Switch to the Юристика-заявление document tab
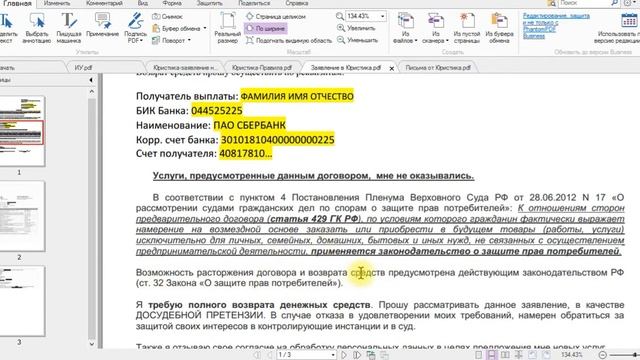Image resolution: width=640 pixels, height=360 pixels. click(x=184, y=68)
